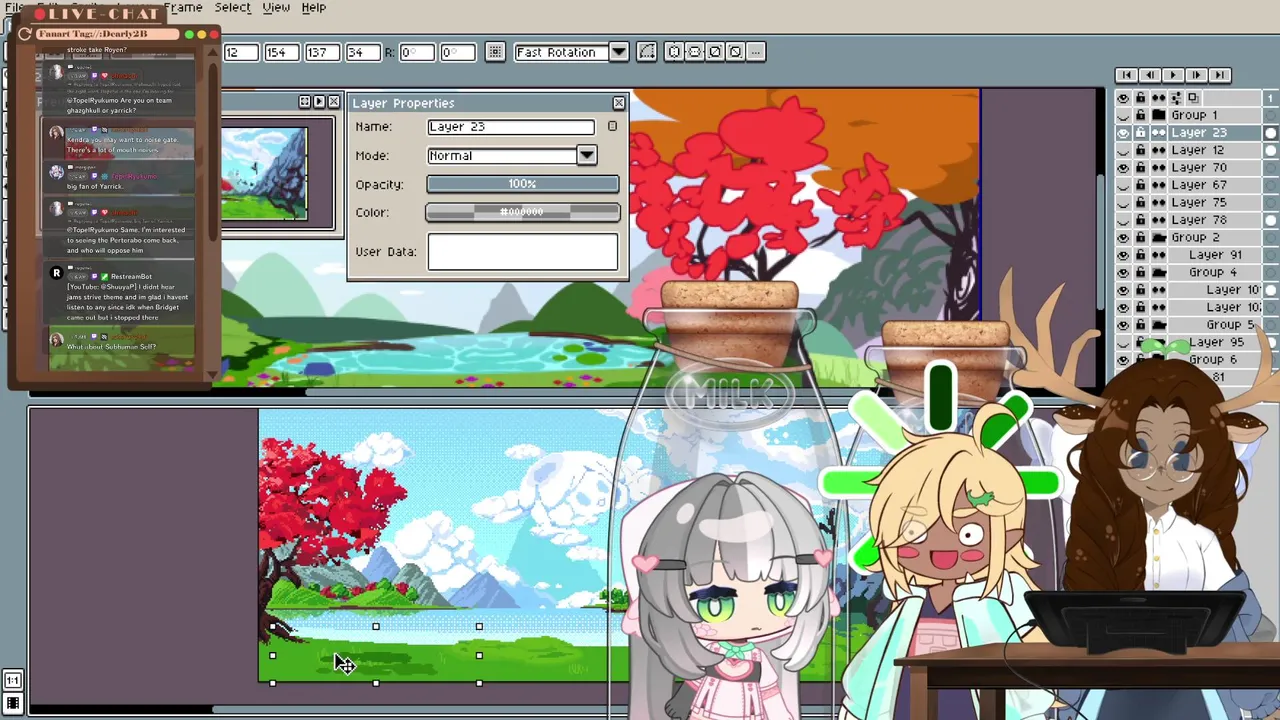1280x720 pixels.
Task: Click the transform field showing 154
Action: click(x=282, y=53)
